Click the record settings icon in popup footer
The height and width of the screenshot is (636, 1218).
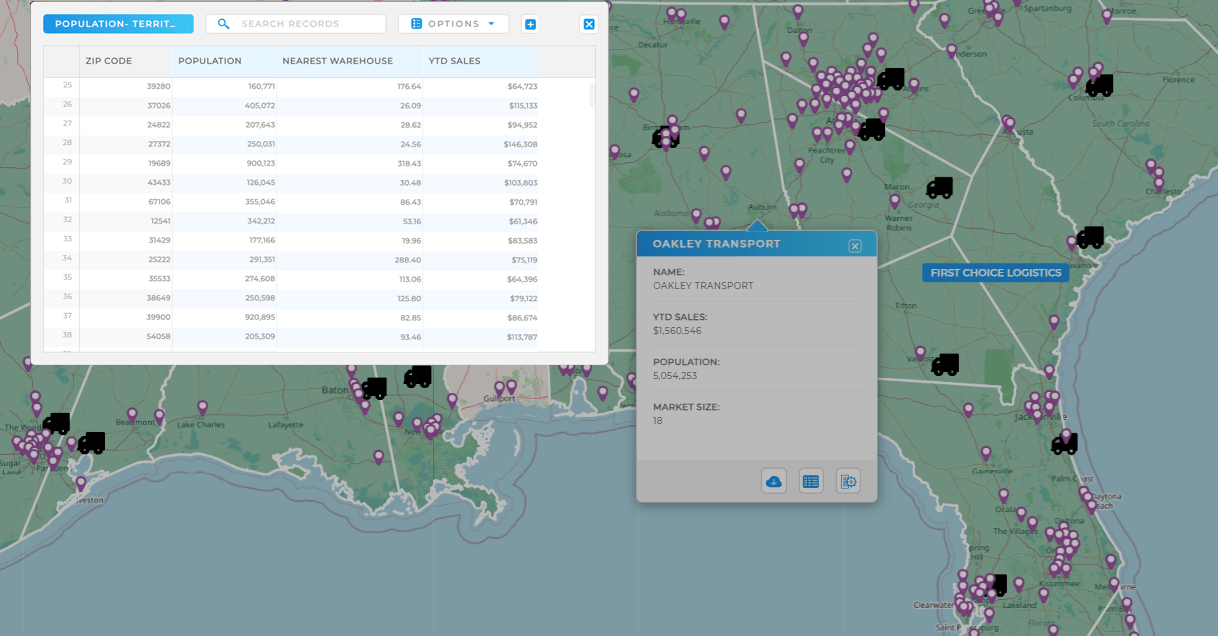[848, 481]
